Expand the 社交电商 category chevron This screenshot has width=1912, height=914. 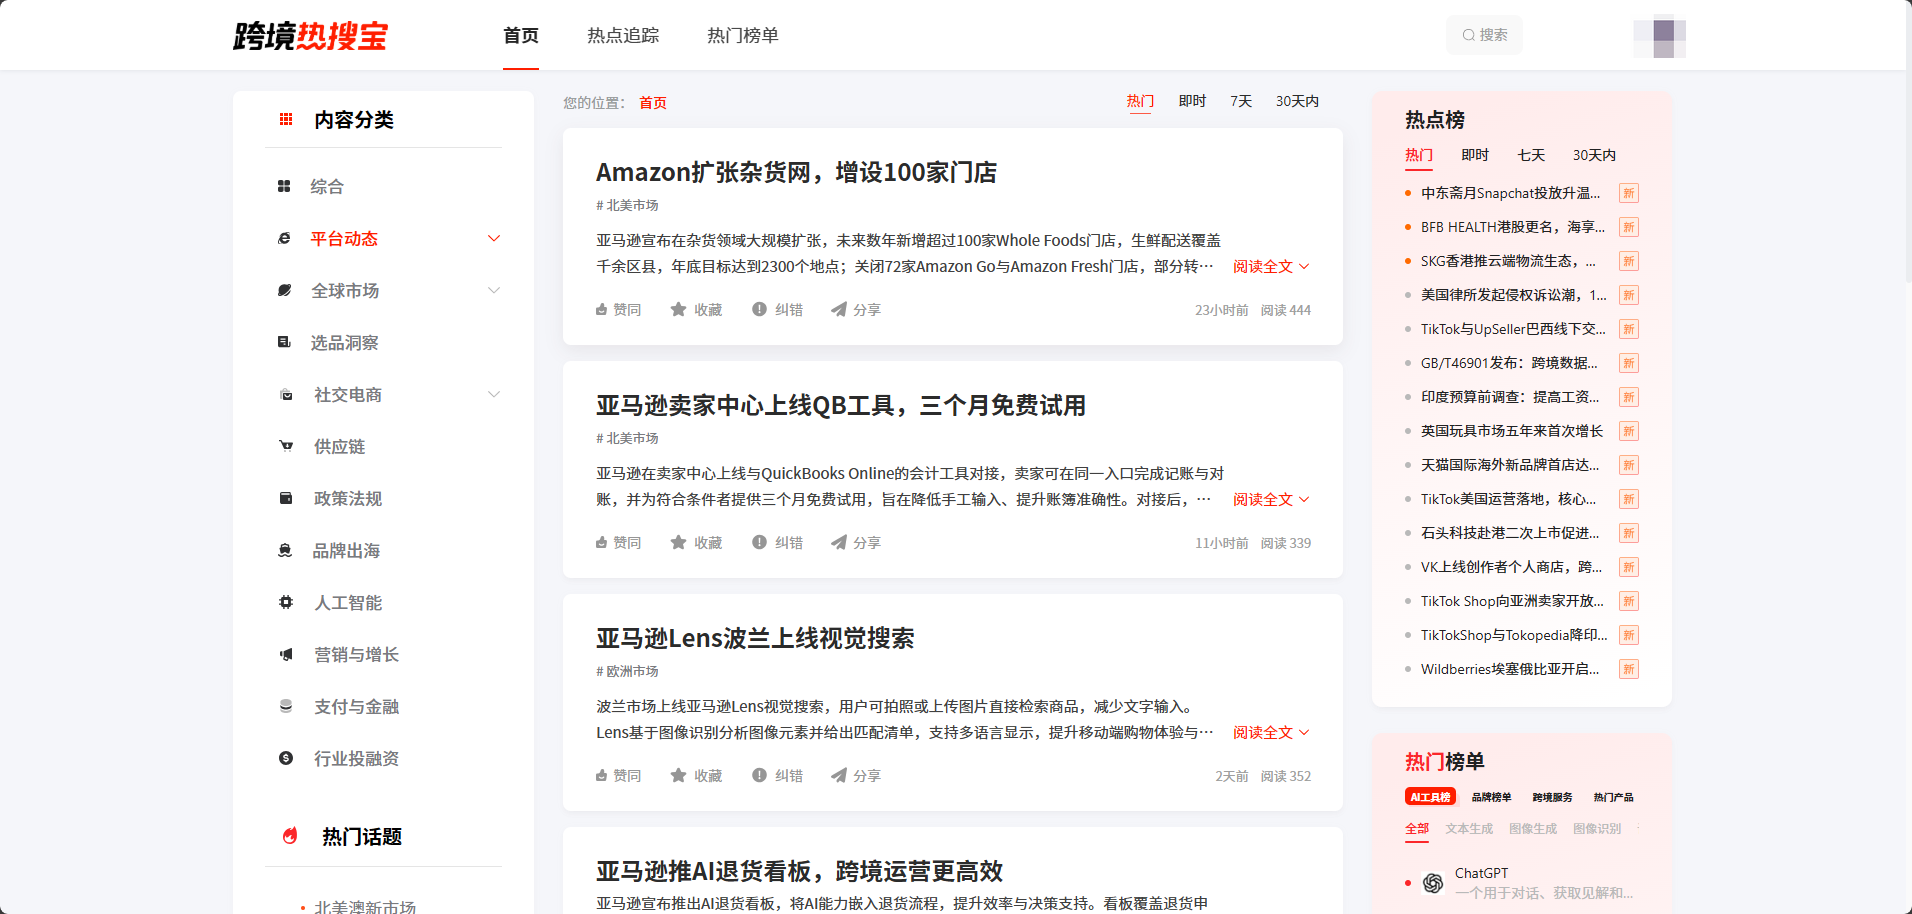(x=493, y=395)
